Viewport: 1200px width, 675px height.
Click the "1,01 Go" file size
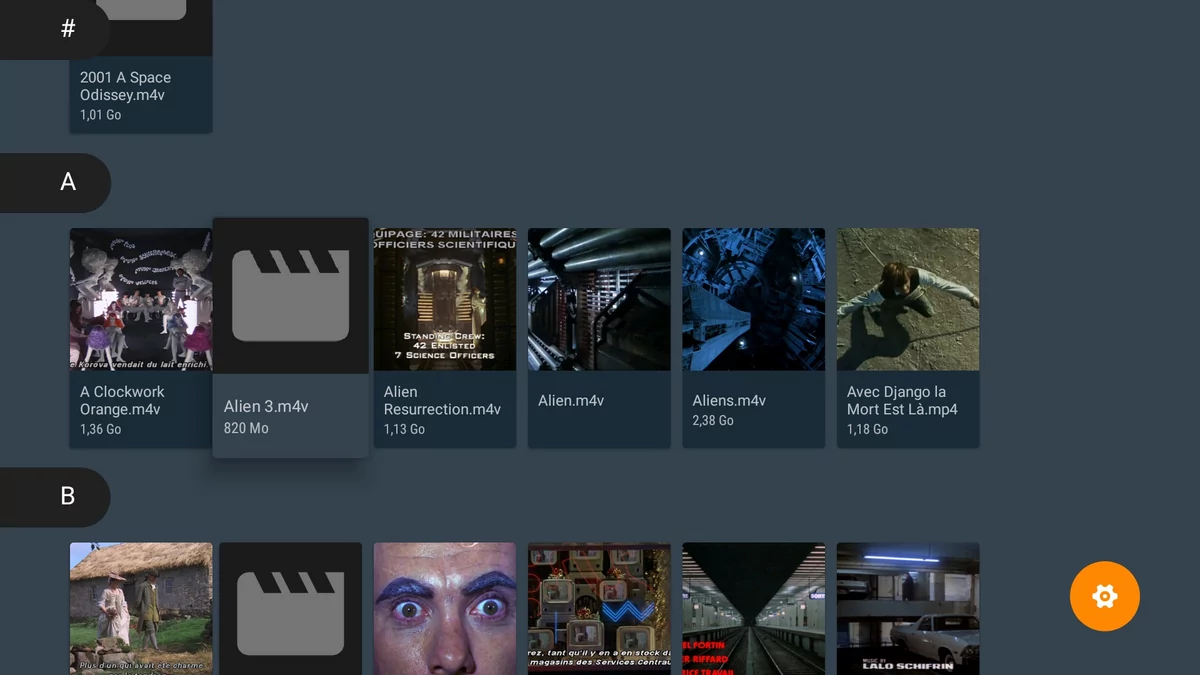(100, 115)
